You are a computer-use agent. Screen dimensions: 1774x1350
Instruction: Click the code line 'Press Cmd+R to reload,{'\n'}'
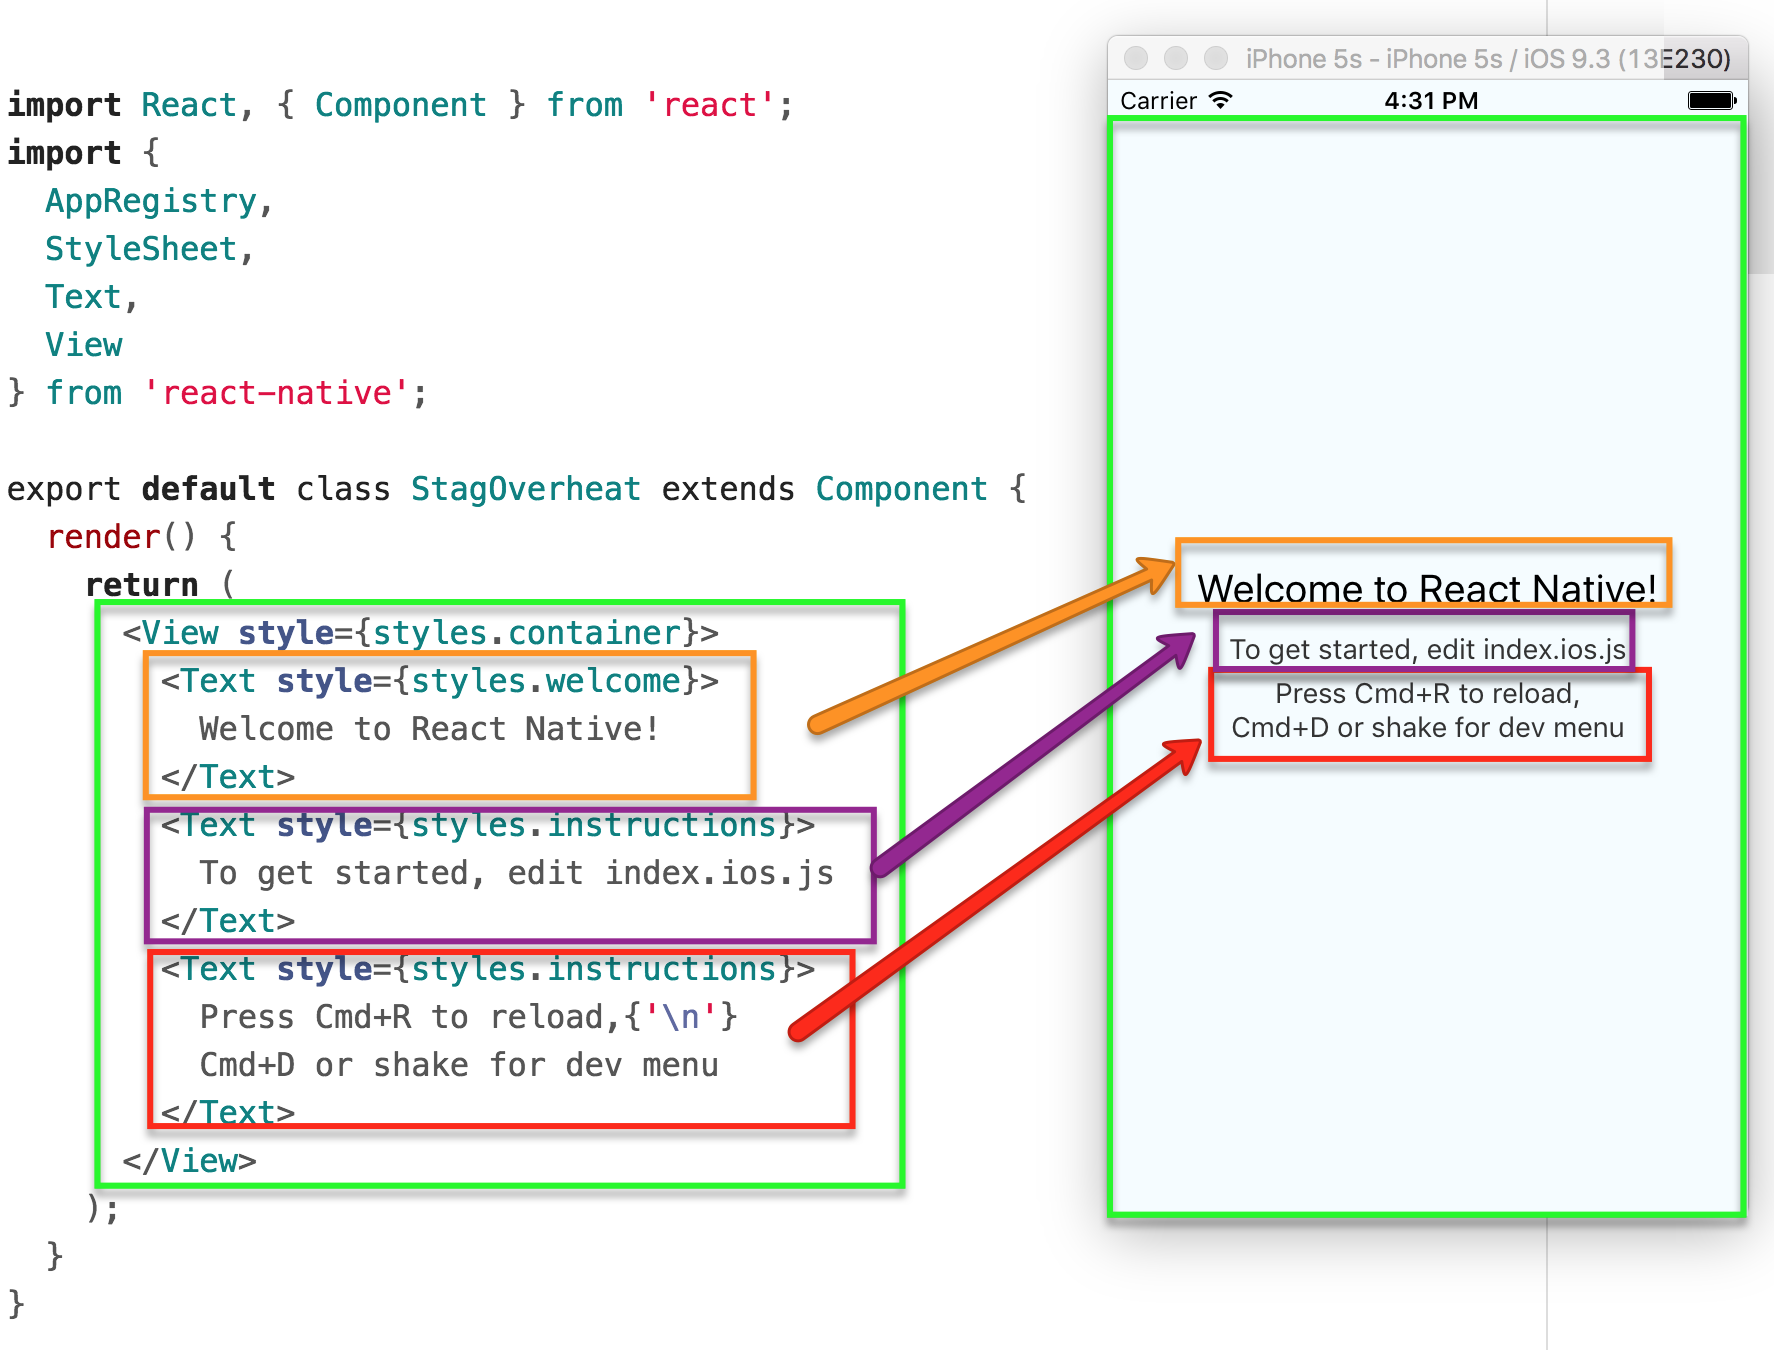click(468, 1017)
